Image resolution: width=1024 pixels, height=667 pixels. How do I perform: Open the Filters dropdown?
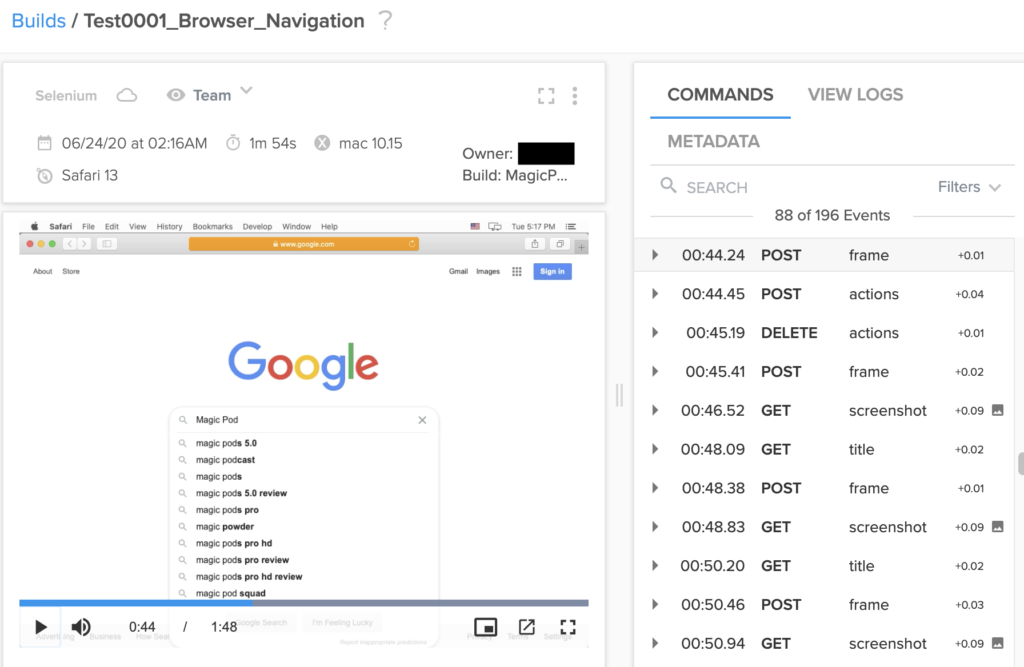pyautogui.click(x=969, y=187)
